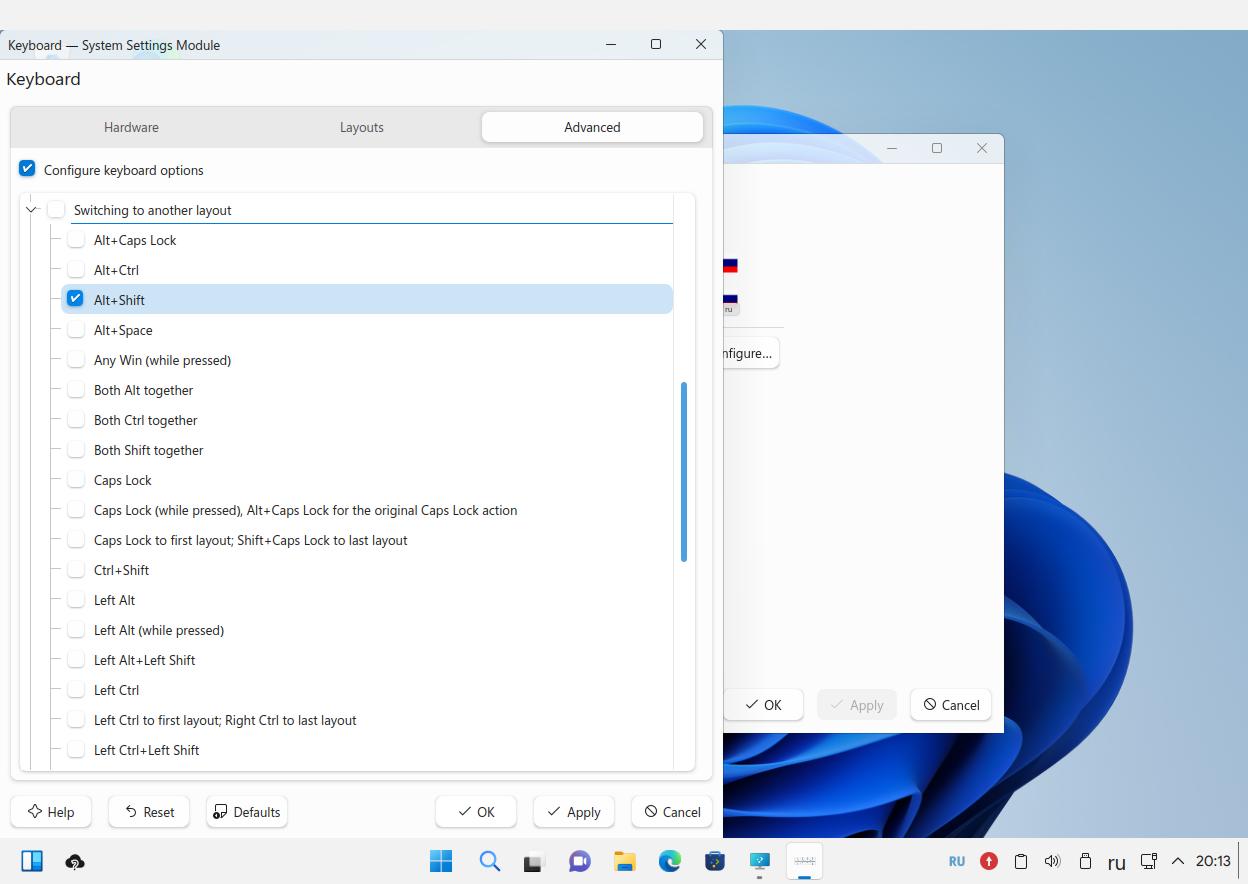
Task: Open the chat app icon on taskbar
Action: [x=579, y=861]
